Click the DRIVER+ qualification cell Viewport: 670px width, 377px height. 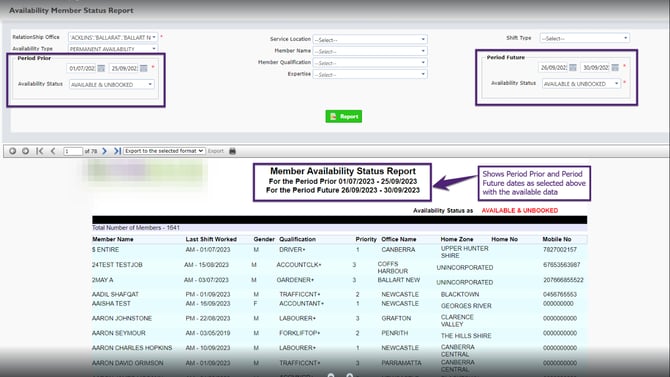tap(292, 250)
